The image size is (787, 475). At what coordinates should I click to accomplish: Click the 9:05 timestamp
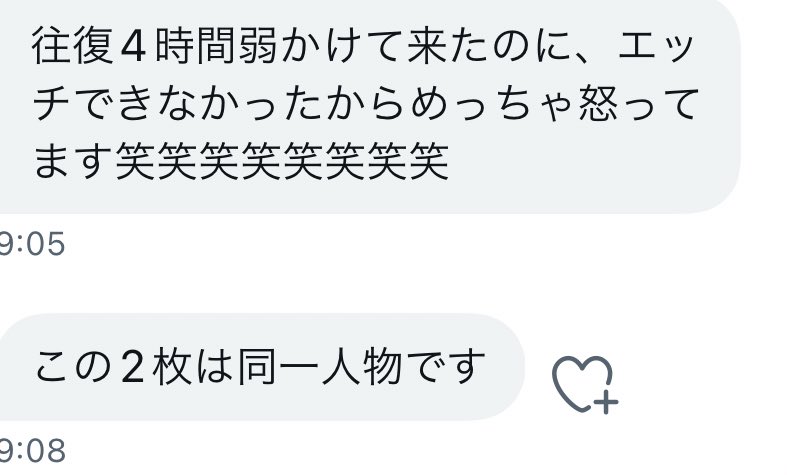[x=32, y=244]
